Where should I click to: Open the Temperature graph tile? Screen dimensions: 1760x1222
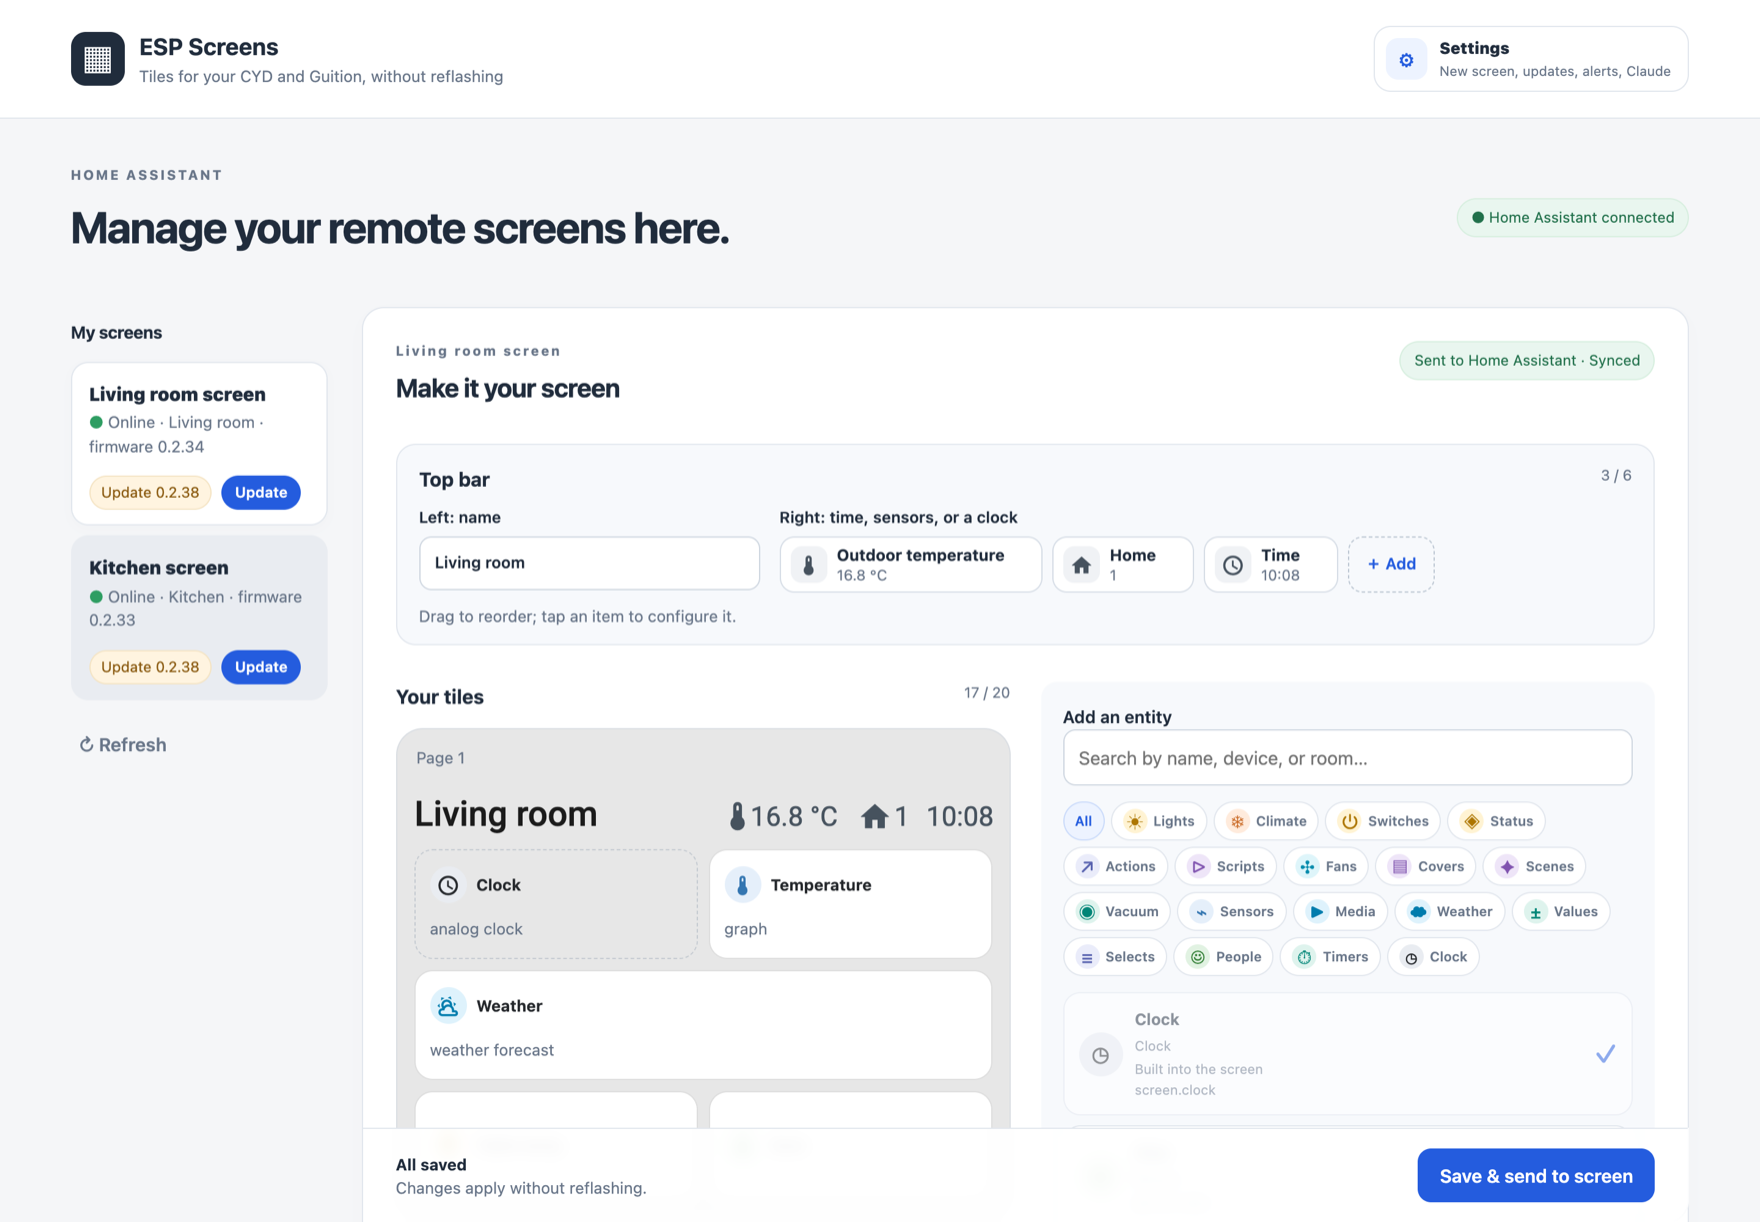point(850,905)
